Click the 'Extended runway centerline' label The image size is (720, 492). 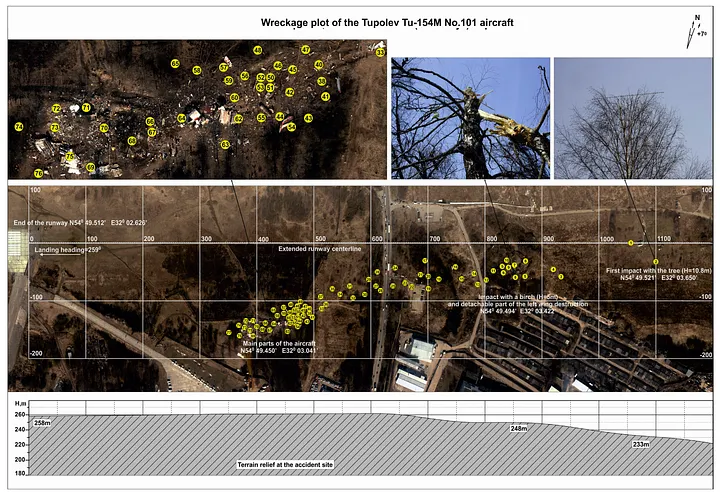tap(320, 249)
